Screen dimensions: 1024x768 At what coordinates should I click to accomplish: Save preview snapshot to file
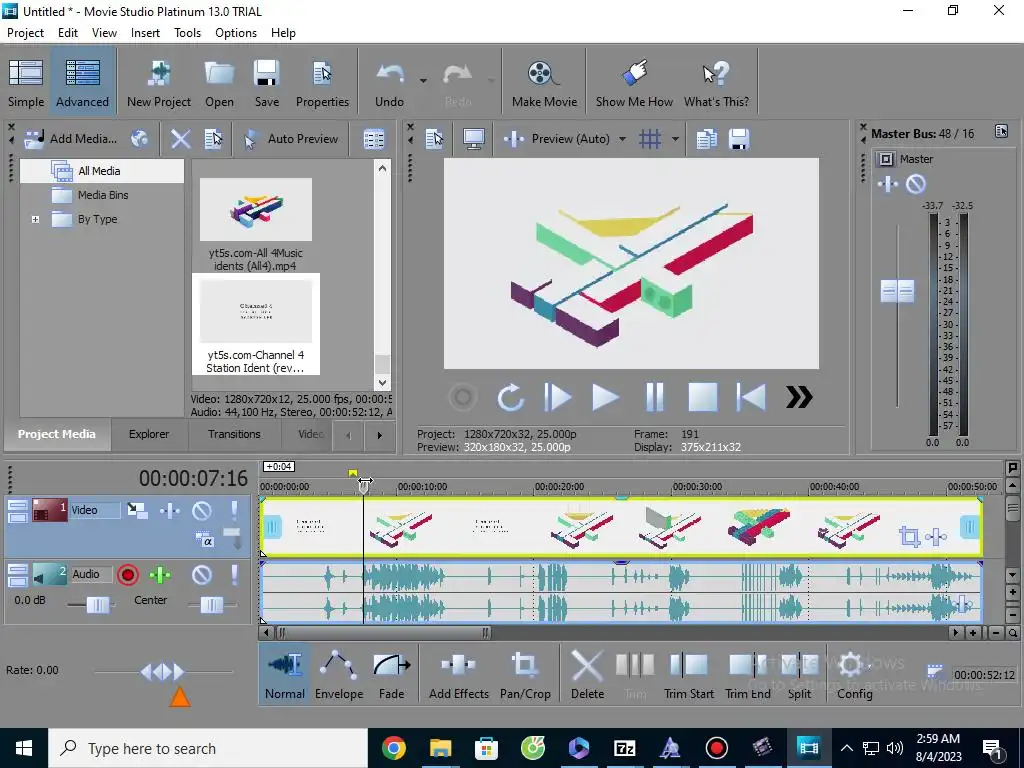pos(739,138)
